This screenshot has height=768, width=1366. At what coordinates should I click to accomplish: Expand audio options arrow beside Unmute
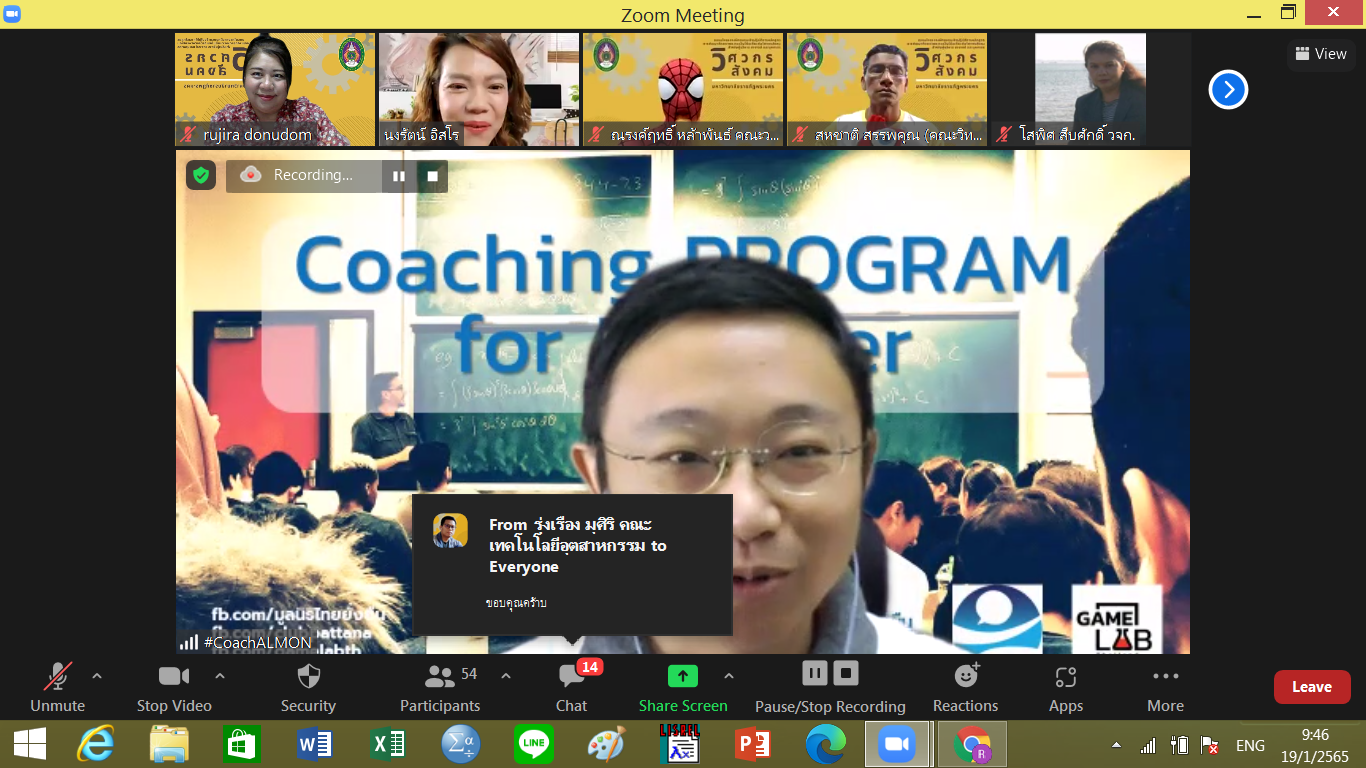point(97,677)
